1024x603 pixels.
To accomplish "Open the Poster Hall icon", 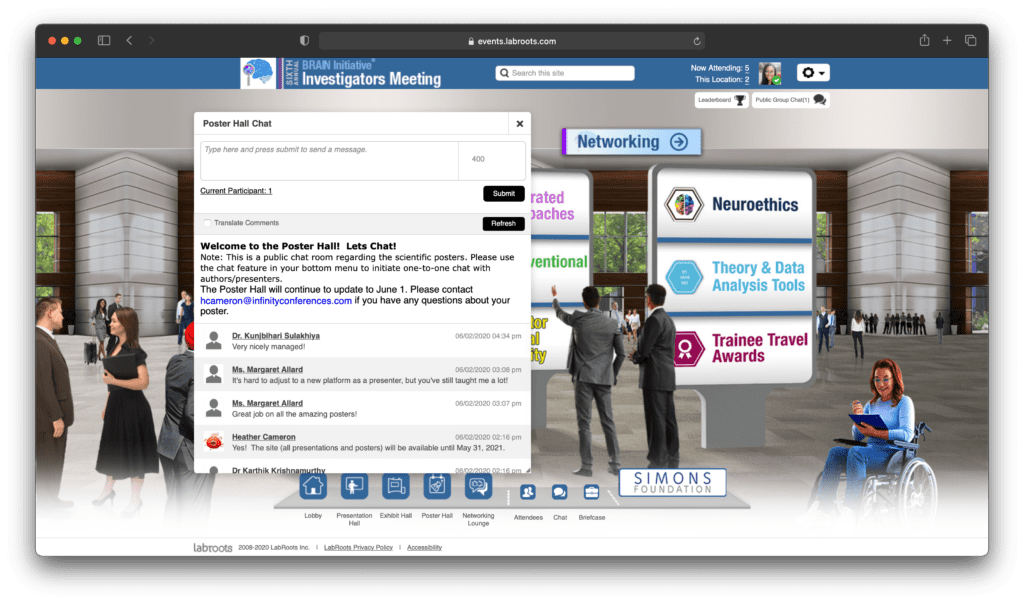I will (437, 487).
